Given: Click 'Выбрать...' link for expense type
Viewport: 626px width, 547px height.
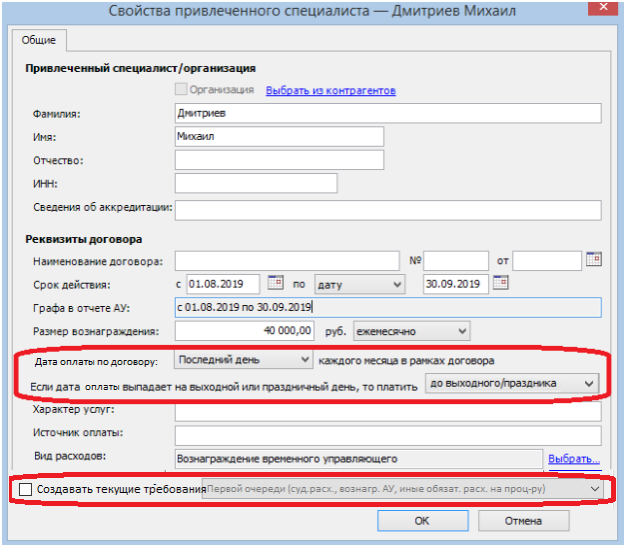Looking at the screenshot, I should pyautogui.click(x=573, y=459).
